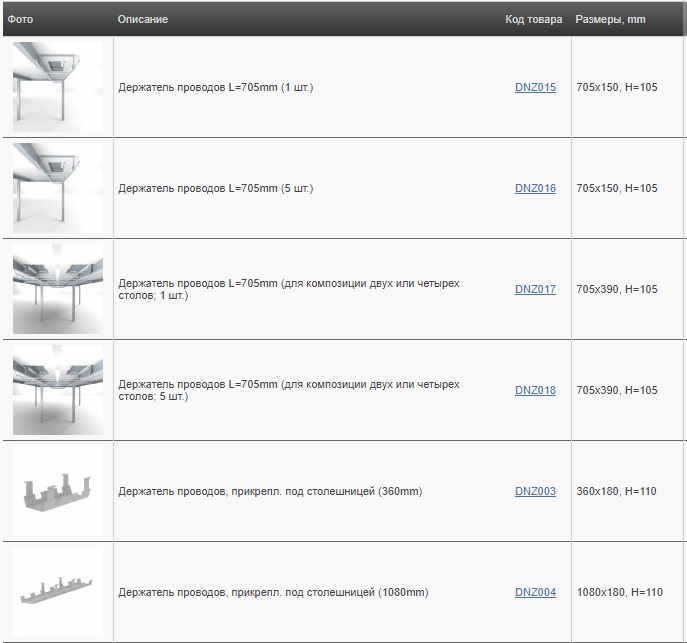Follow the DNZ017 product link

click(535, 290)
